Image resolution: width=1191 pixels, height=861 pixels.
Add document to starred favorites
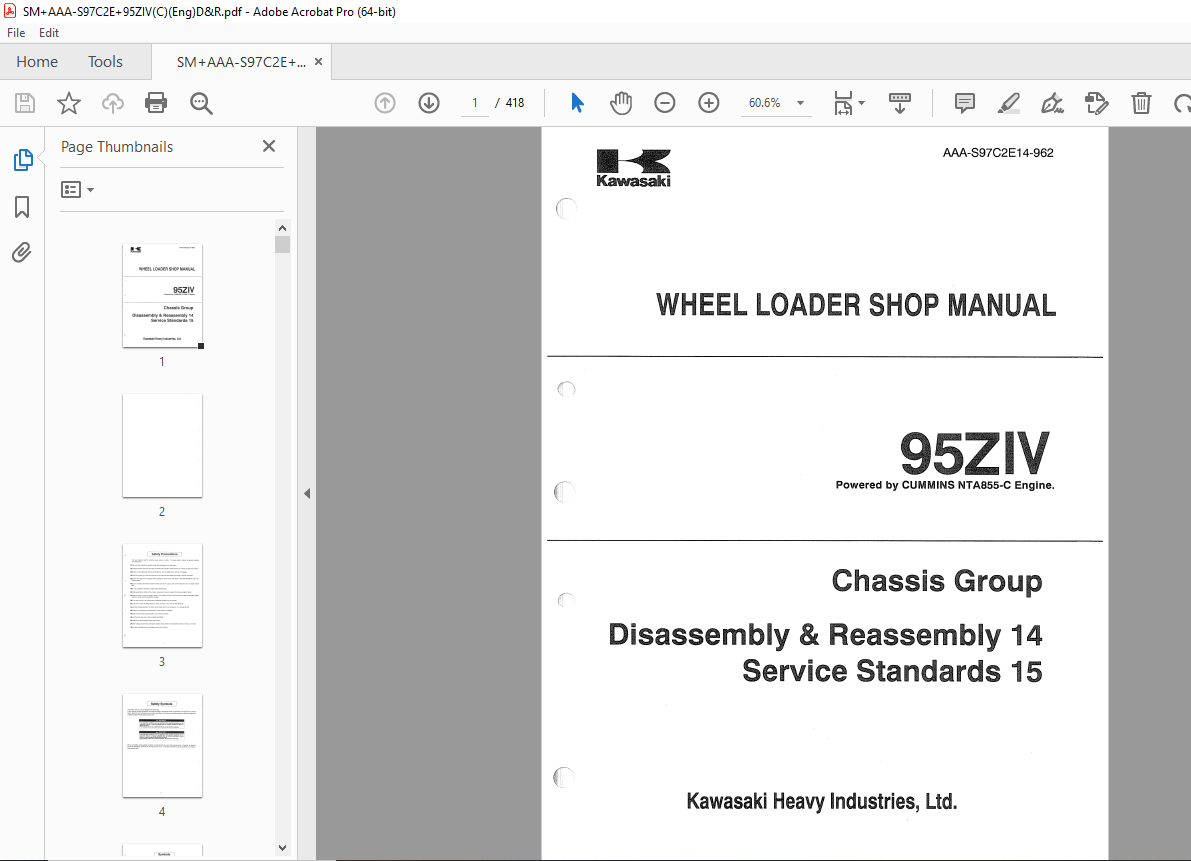coord(69,102)
